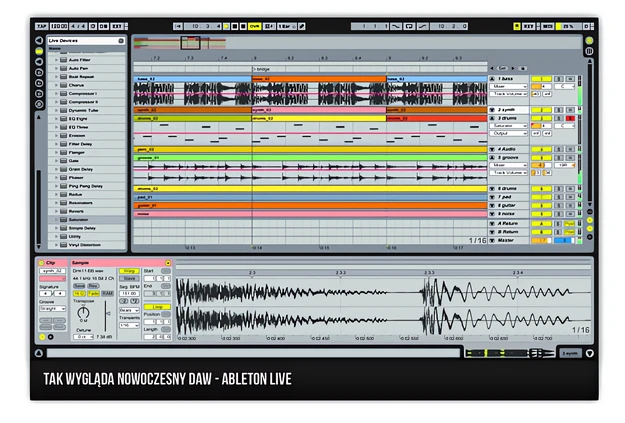Viewport: 625px width, 423px height.
Task: Open the Groove dropdown in Clip box
Action: point(52,309)
